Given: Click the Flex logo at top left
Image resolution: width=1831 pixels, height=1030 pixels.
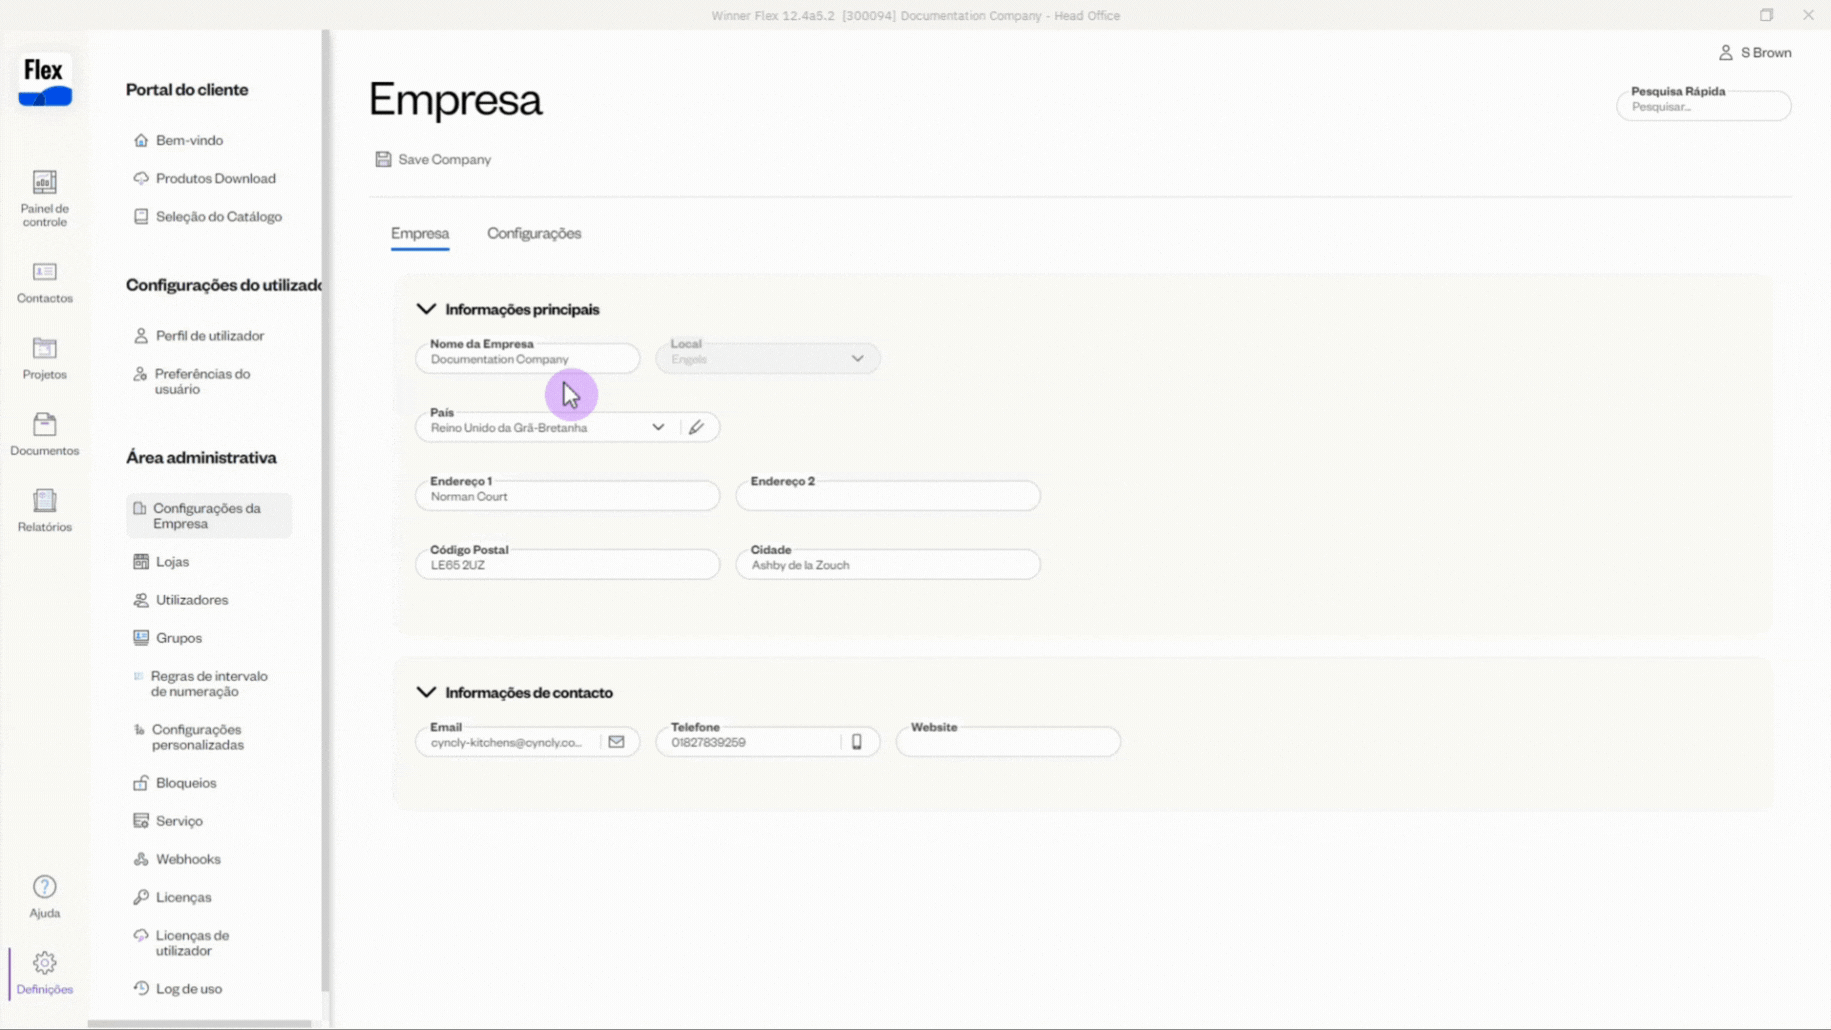Looking at the screenshot, I should pyautogui.click(x=43, y=82).
